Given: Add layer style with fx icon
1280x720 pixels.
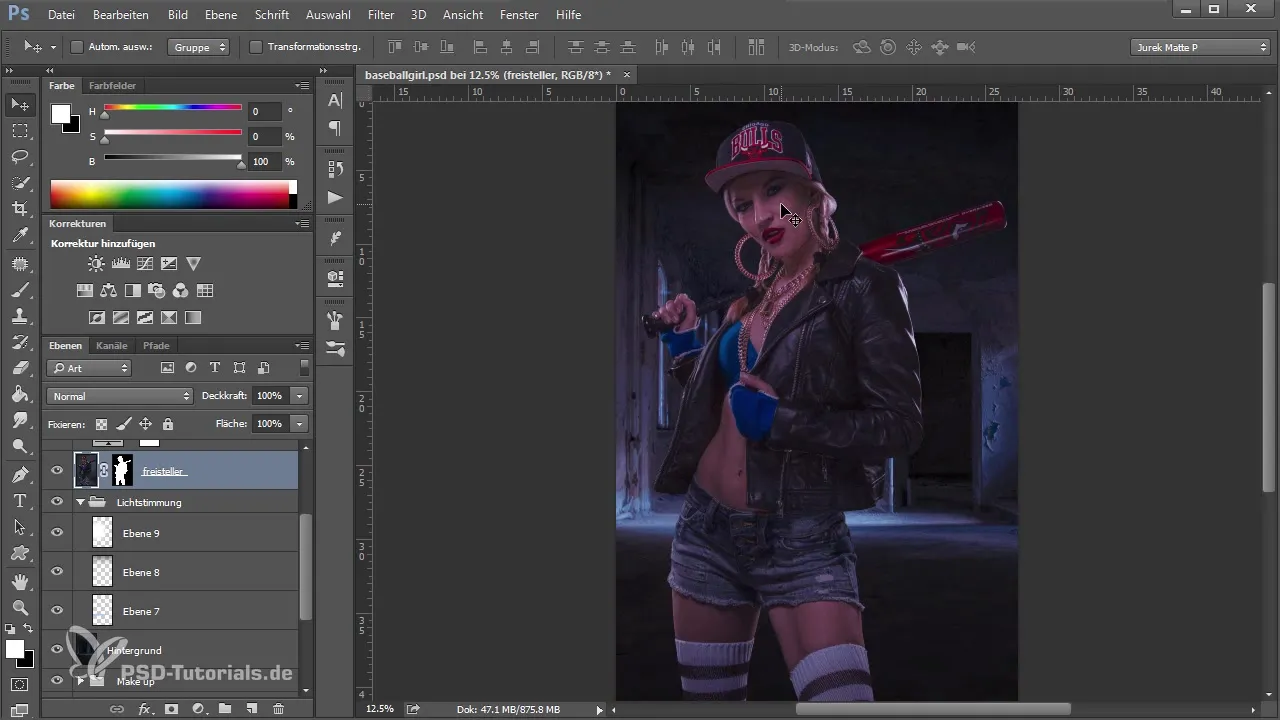Looking at the screenshot, I should pyautogui.click(x=144, y=709).
